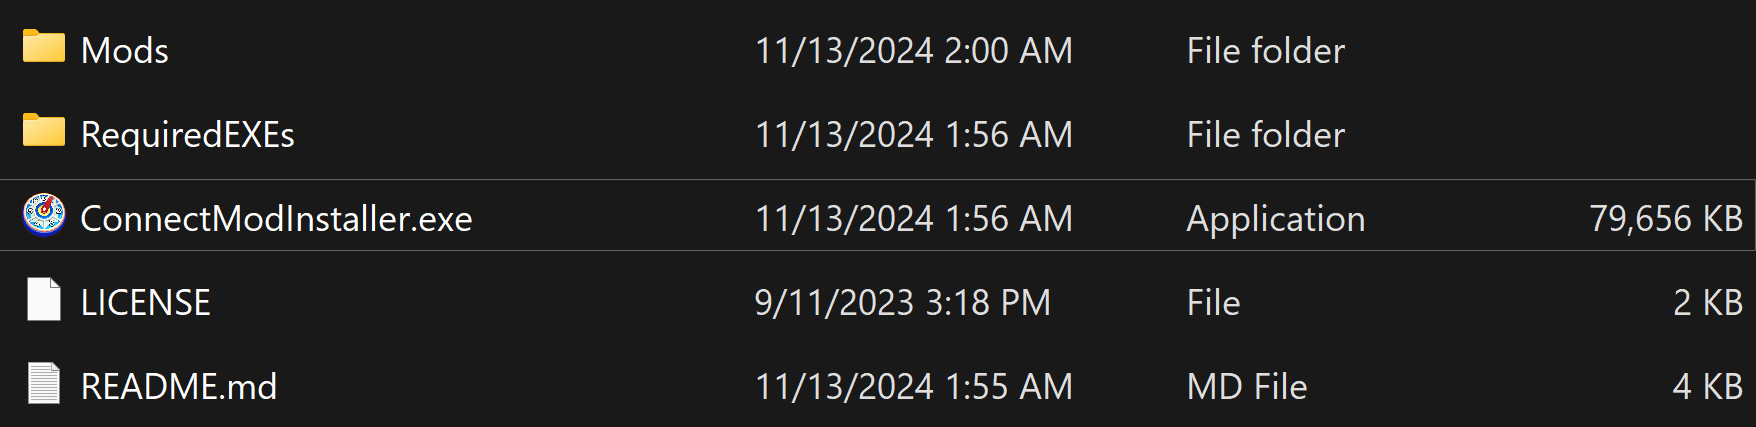Click the ConnectModInstaller.exe application icon
1756x427 pixels.
44,215
